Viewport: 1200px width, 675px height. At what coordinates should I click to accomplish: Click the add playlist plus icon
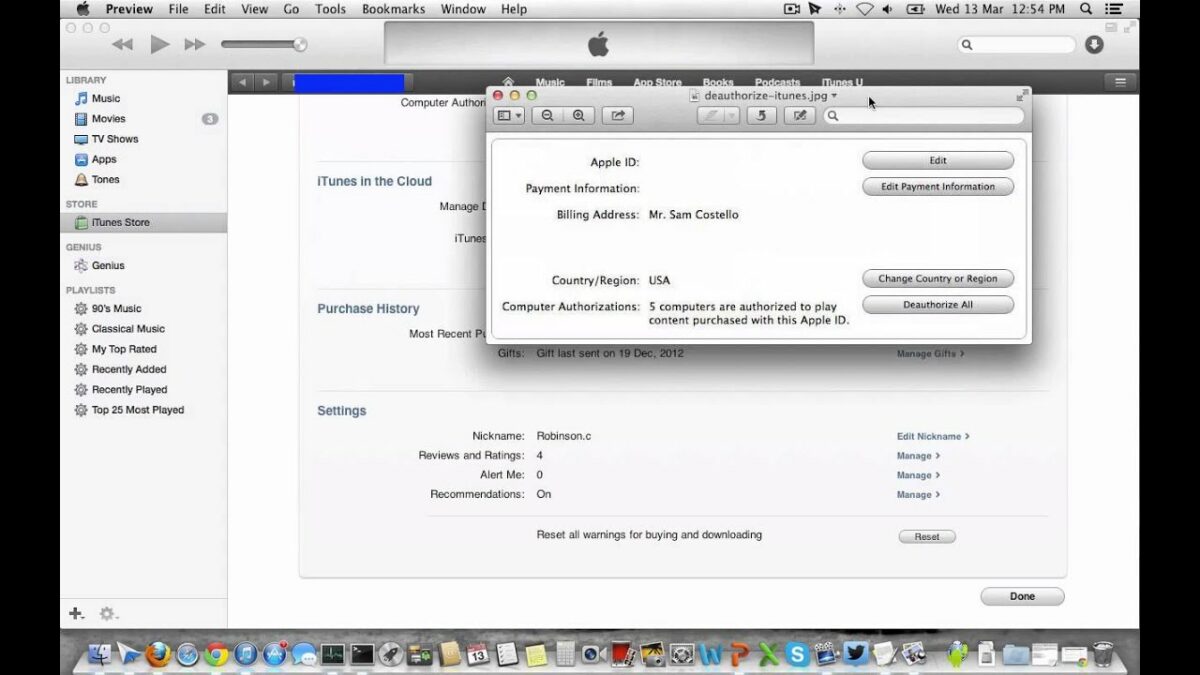[76, 613]
